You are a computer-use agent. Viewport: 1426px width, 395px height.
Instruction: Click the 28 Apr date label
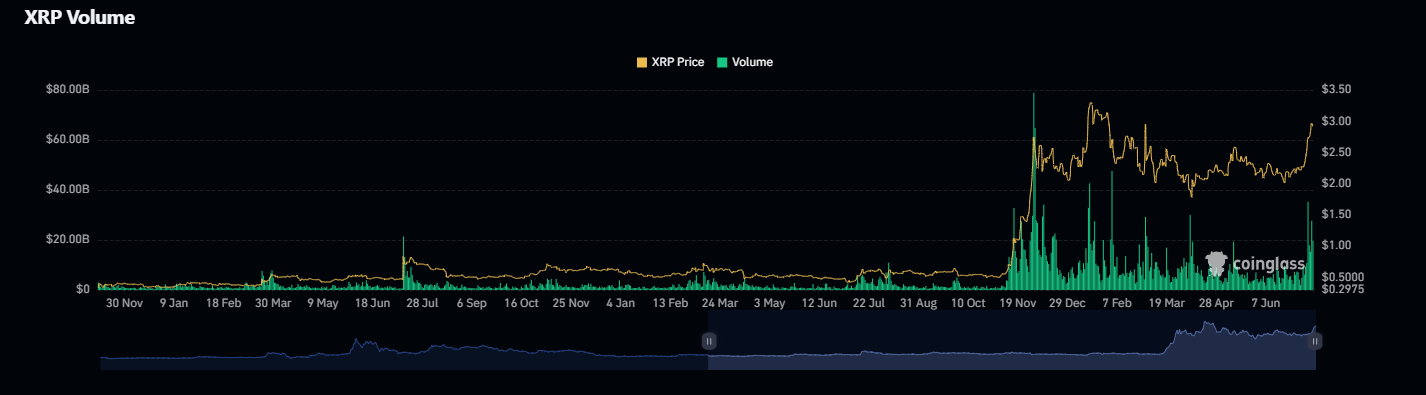click(x=1217, y=303)
